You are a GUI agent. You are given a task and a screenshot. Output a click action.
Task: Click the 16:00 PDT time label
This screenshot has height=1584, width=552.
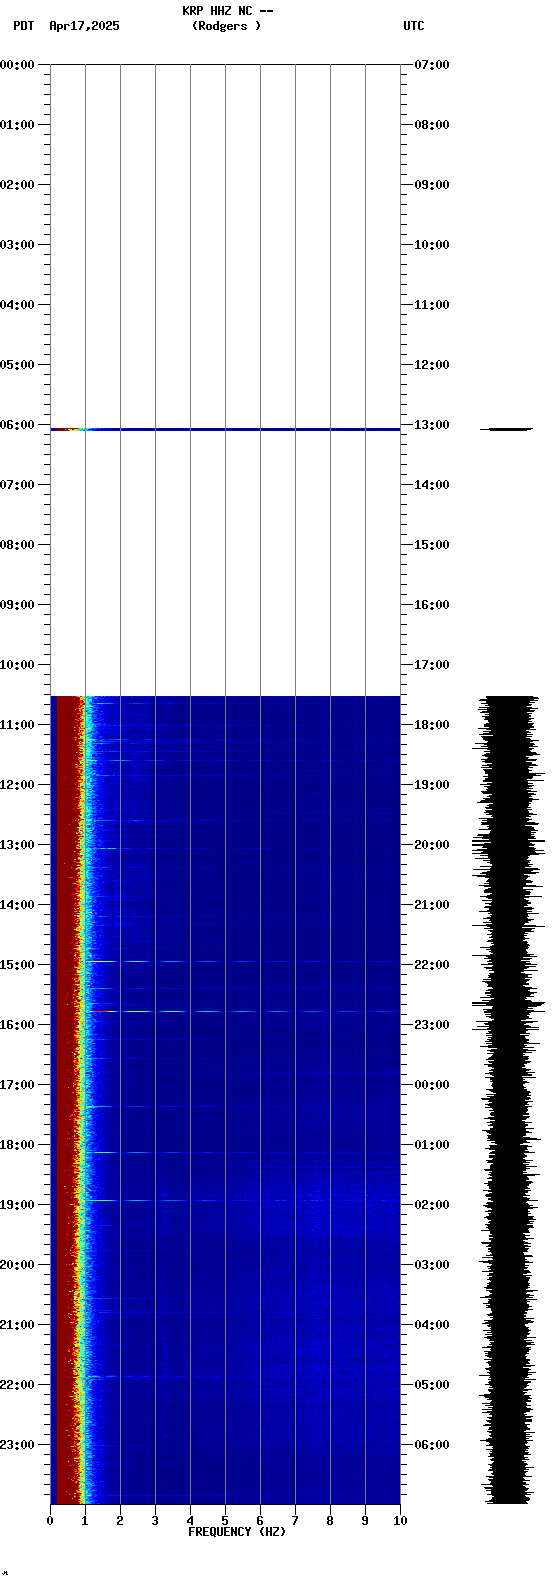tap(17, 1025)
